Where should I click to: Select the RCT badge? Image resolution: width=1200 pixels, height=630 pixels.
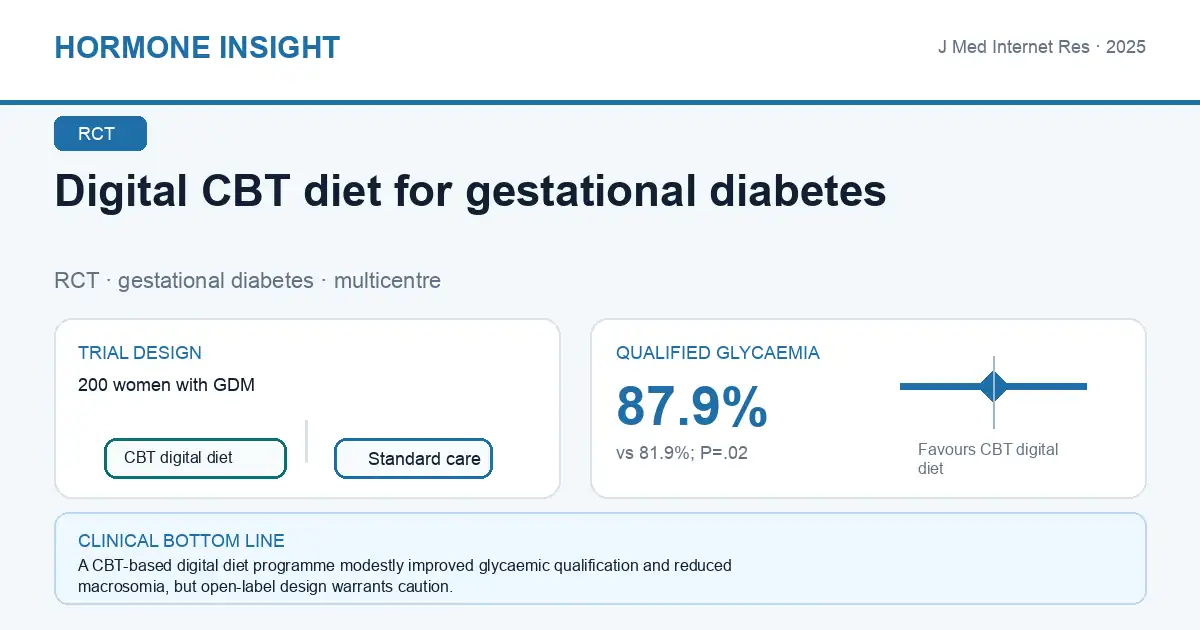(100, 134)
